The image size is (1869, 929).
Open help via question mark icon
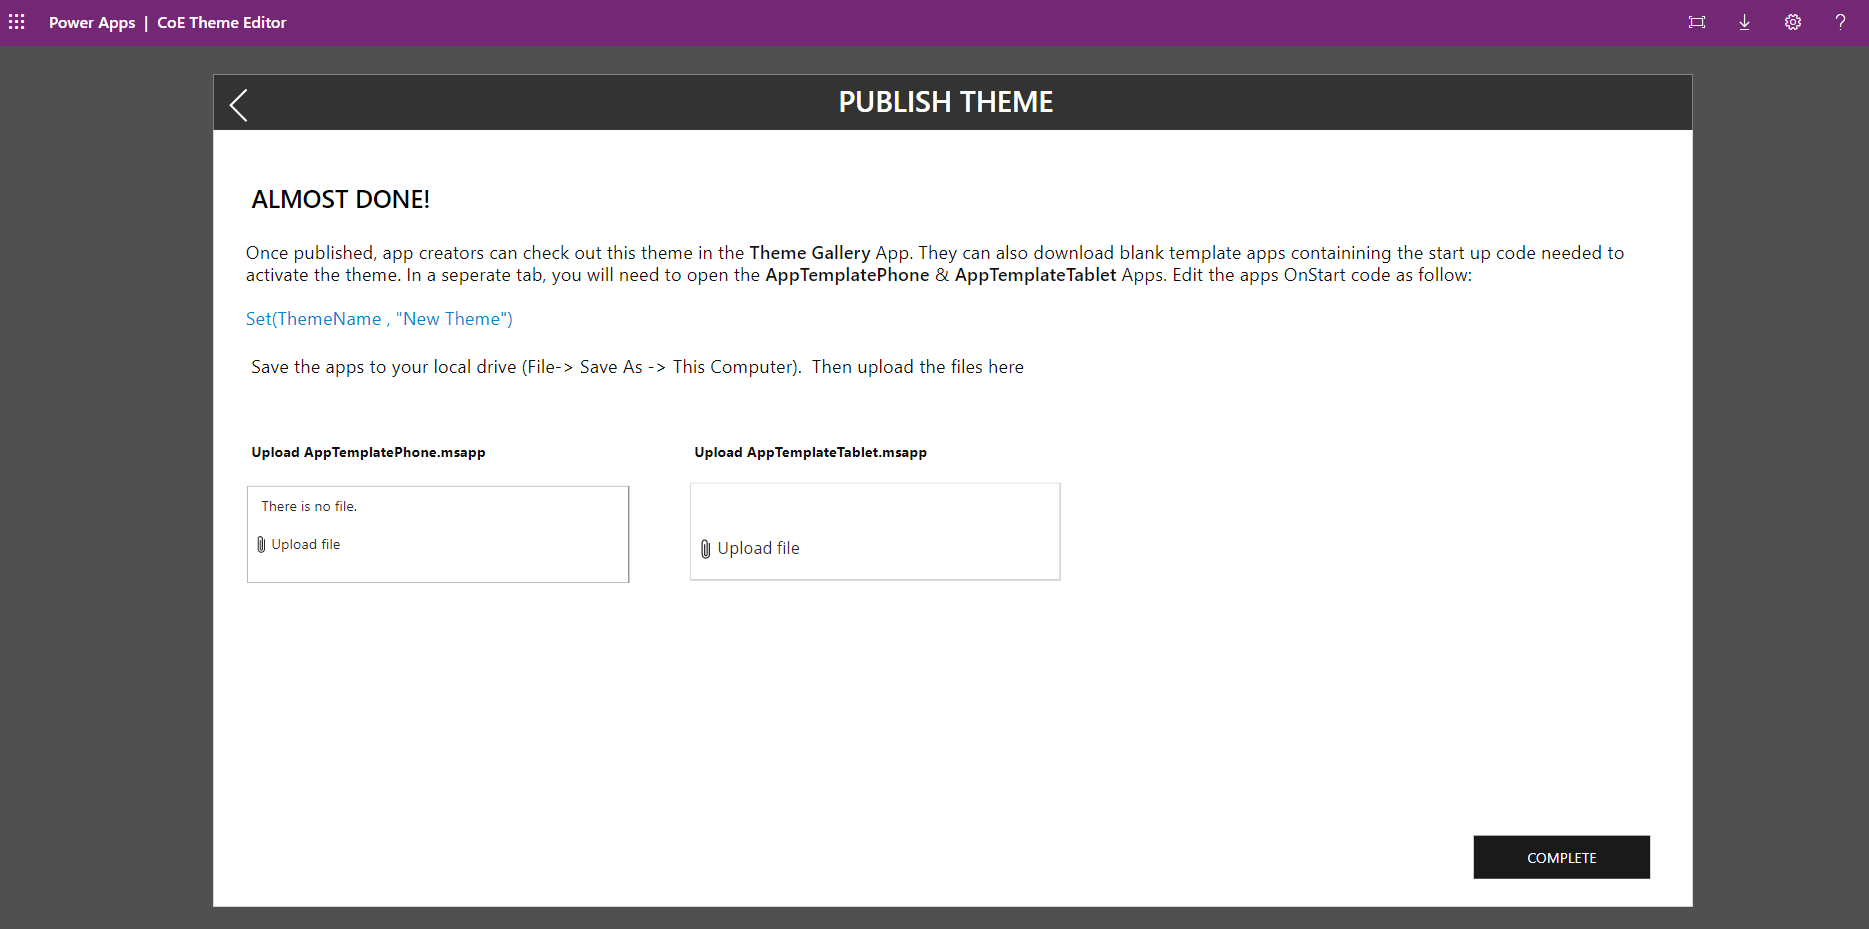[x=1840, y=22]
